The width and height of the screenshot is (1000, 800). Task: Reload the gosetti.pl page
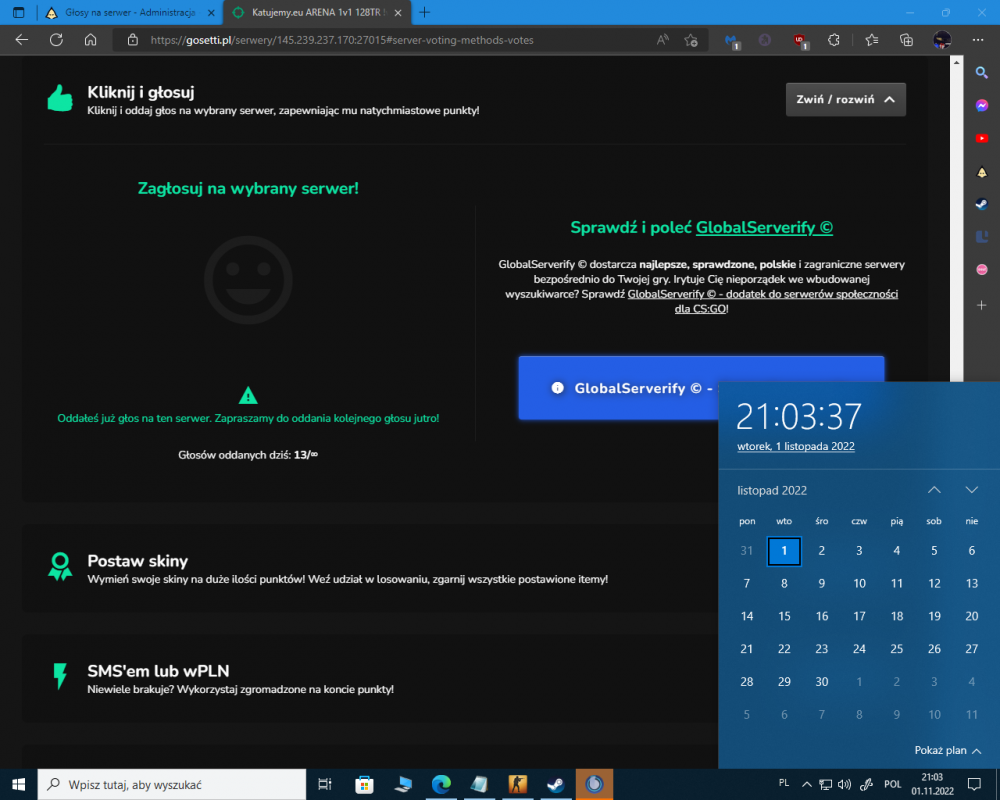tap(56, 40)
